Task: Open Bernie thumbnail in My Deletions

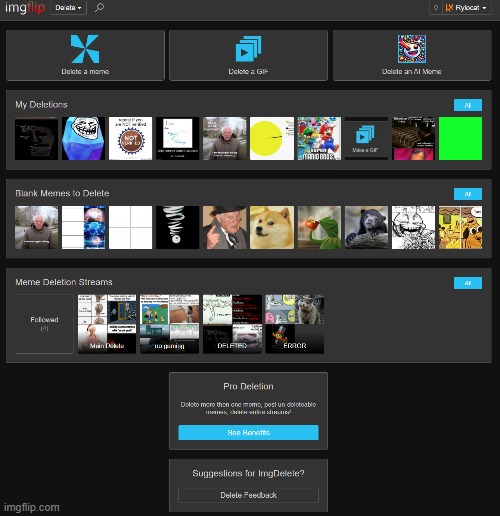Action: click(x=225, y=138)
